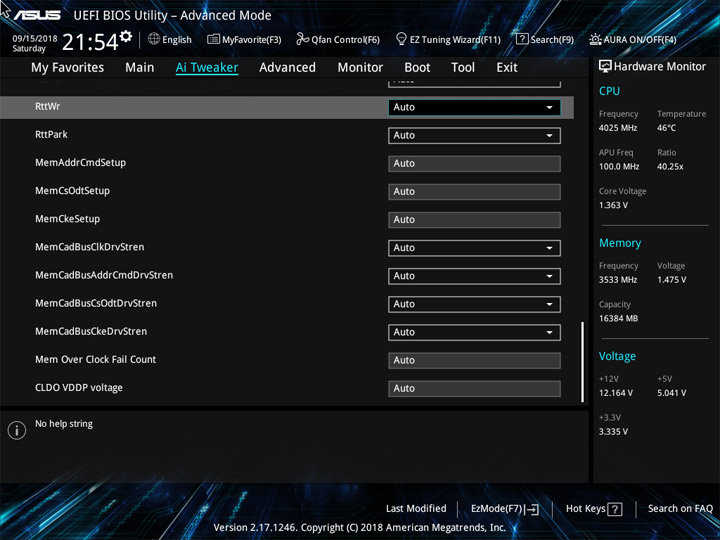Click the 09/15/2018 date
The image size is (720, 540).
pos(35,39)
